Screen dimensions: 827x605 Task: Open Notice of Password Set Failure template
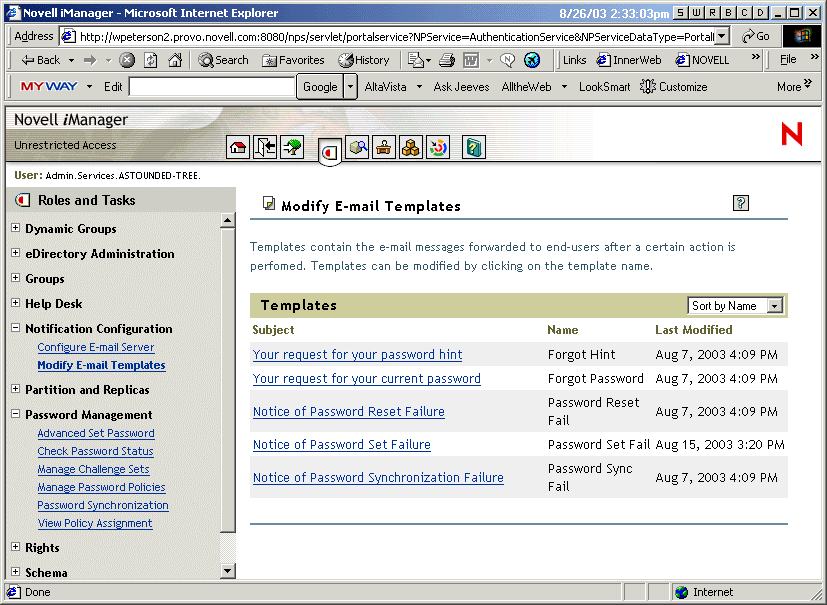pos(341,444)
